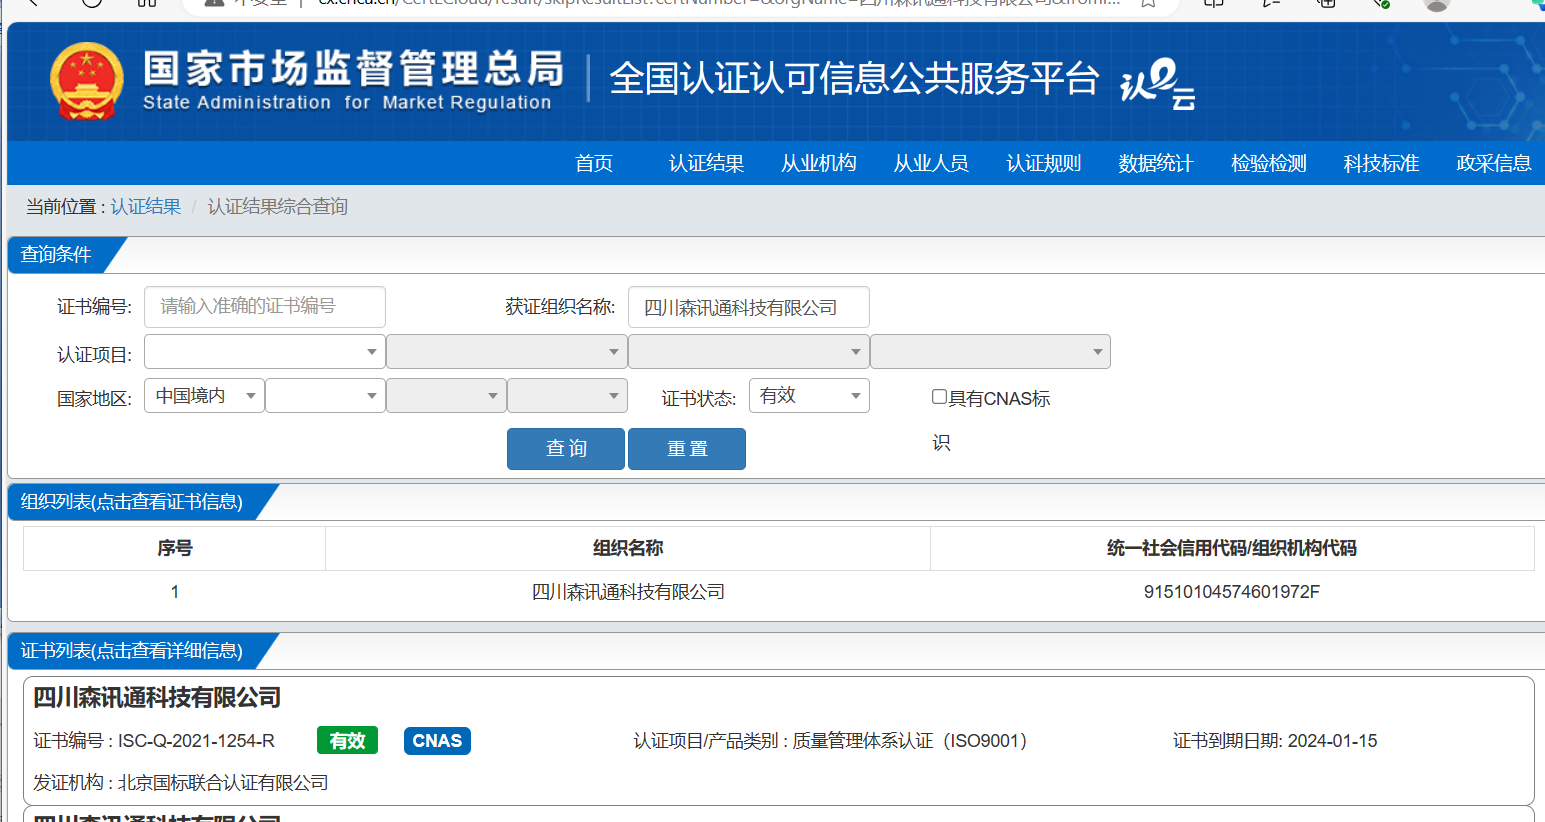1545x822 pixels.
Task: Open the 科技标准 navigation menu
Action: click(x=1381, y=163)
